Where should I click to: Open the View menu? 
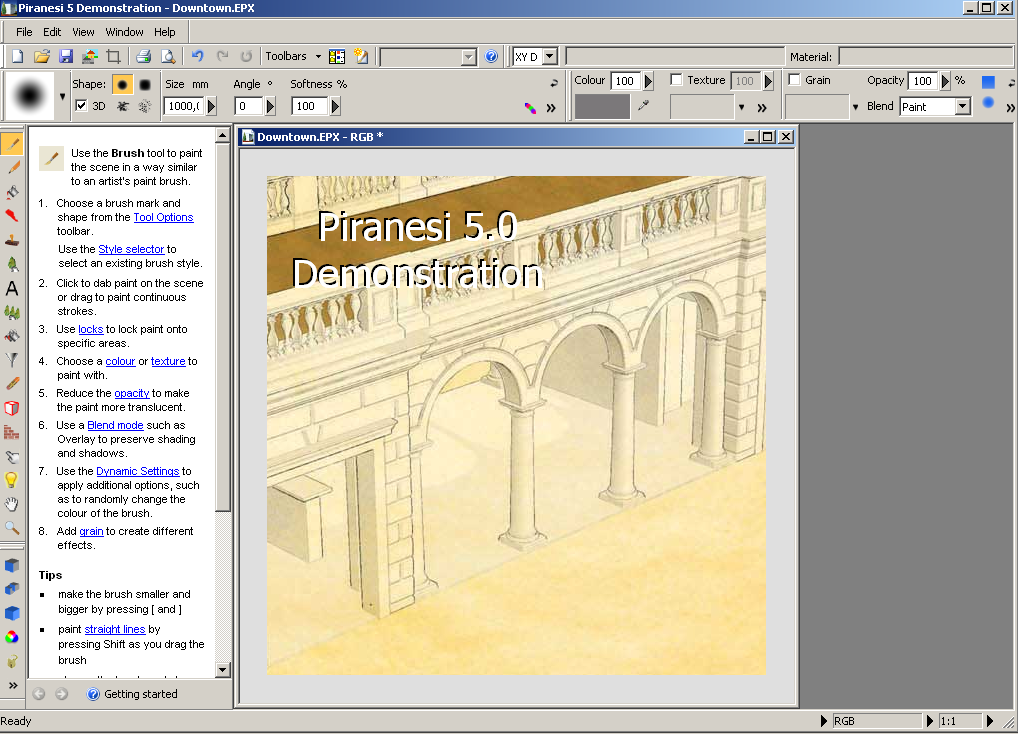point(83,32)
